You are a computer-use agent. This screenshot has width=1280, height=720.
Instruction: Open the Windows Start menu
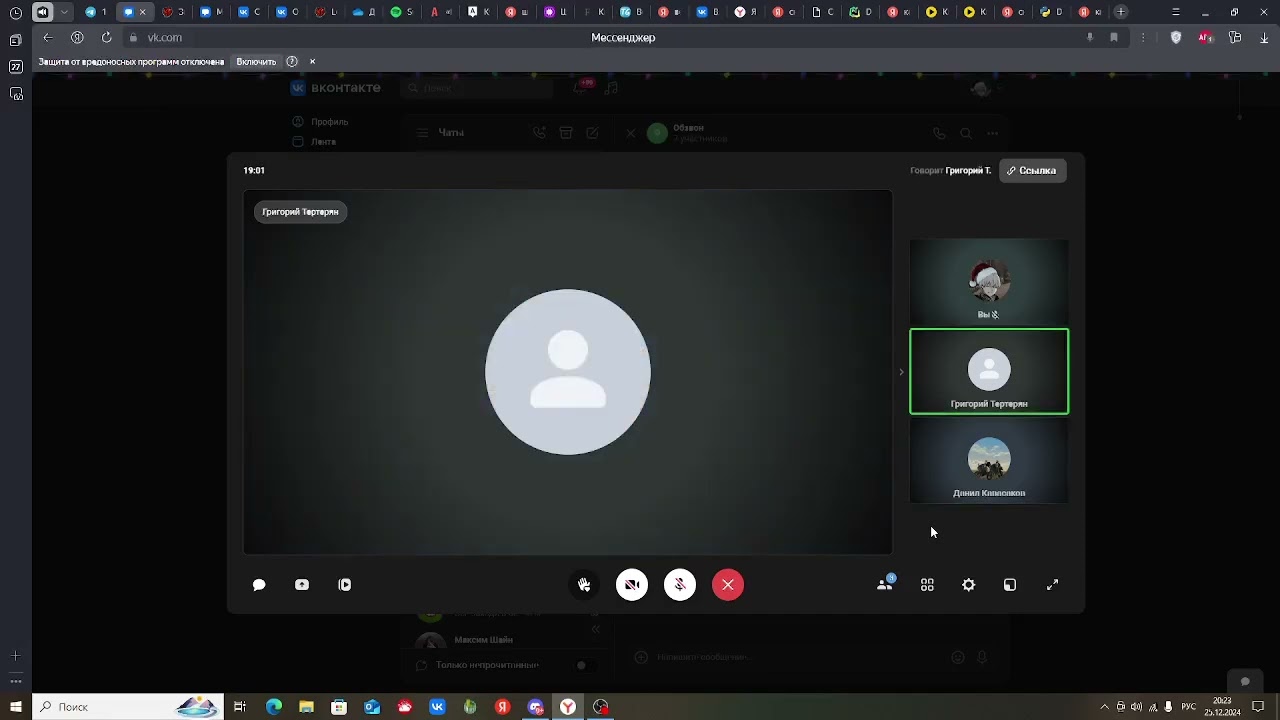16,707
